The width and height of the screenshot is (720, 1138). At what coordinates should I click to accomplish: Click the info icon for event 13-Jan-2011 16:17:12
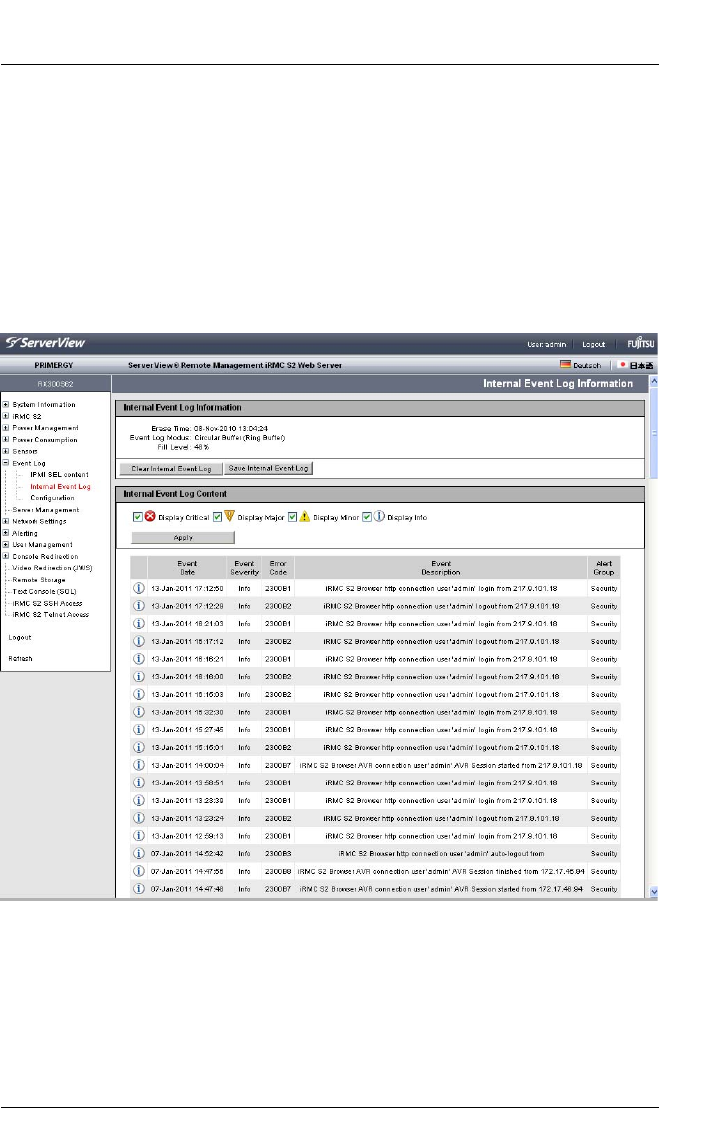coord(139,641)
